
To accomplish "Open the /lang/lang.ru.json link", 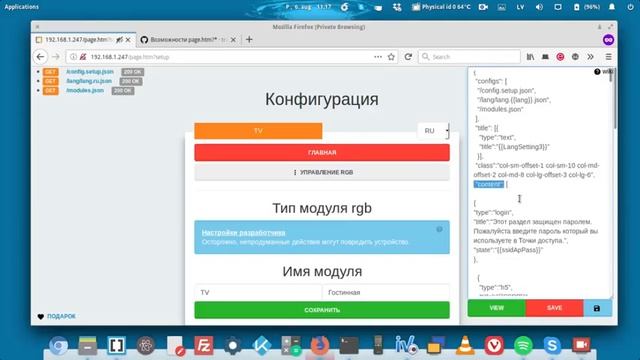I will (x=89, y=81).
